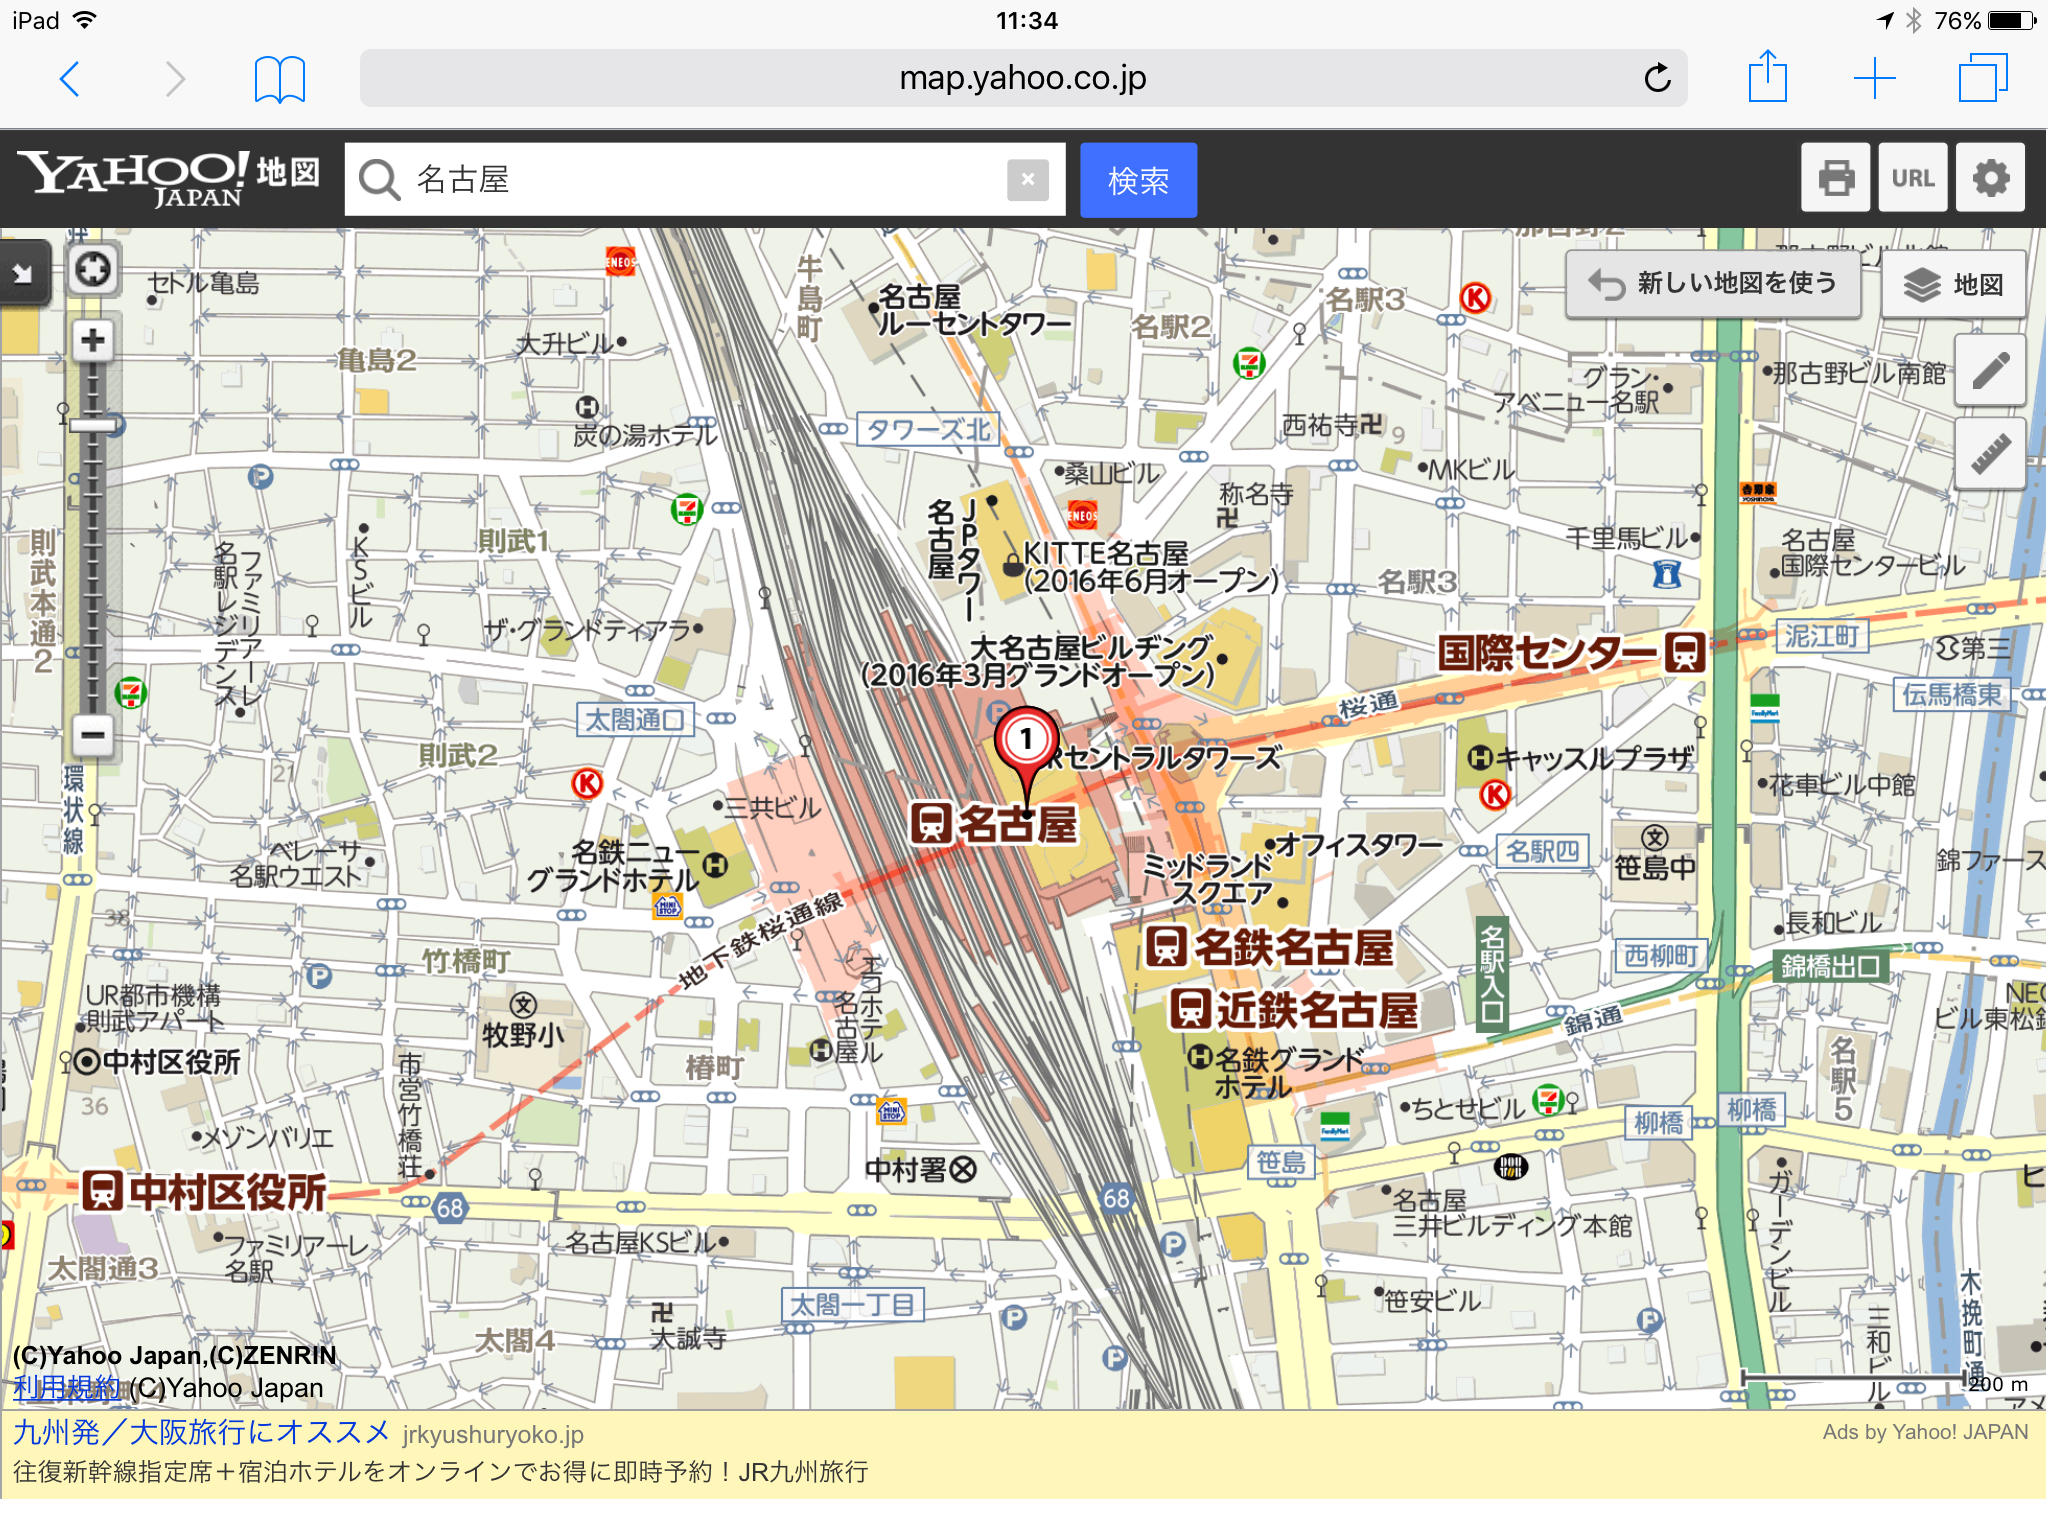The height and width of the screenshot is (1536, 2048).
Task: Open Safari bookmarks book icon
Action: coord(280,79)
